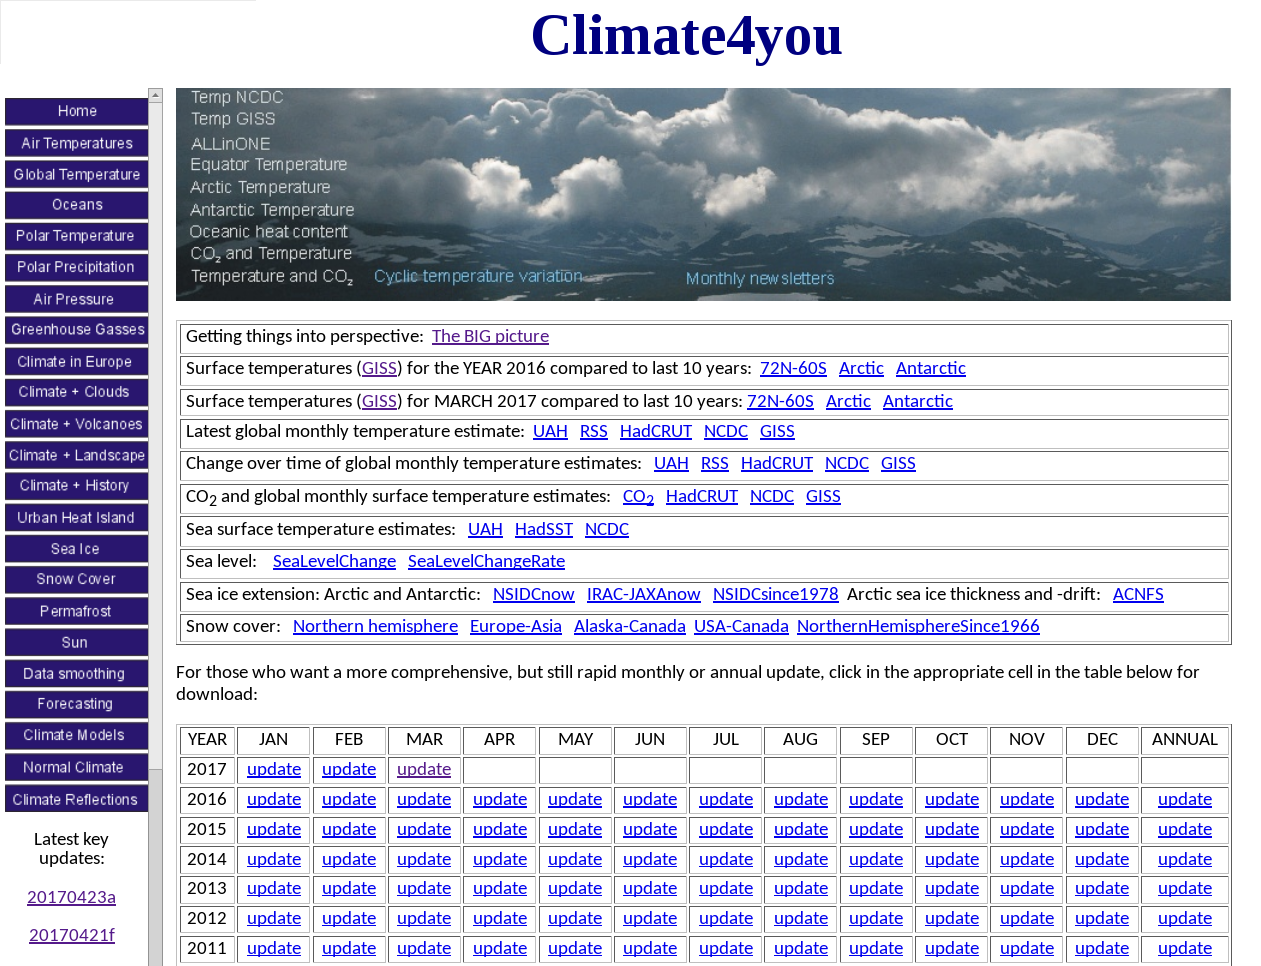Click the Arctic link for YEAR 2016
Viewport: 1261px width, 966px height.
(x=861, y=368)
